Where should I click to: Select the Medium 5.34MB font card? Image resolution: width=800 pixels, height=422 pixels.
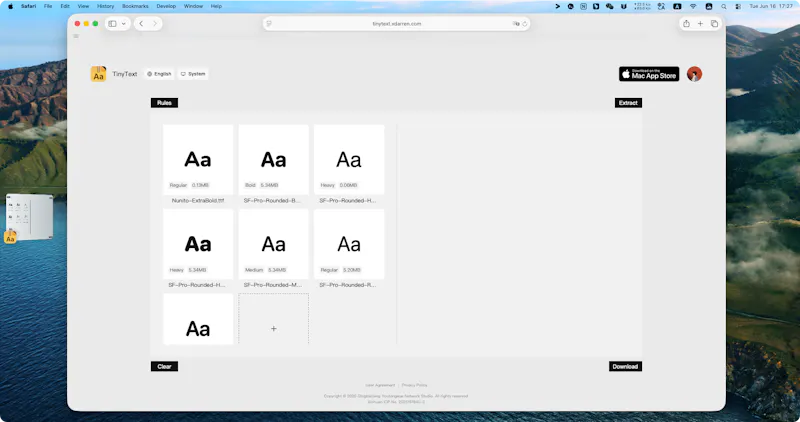[x=273, y=244]
